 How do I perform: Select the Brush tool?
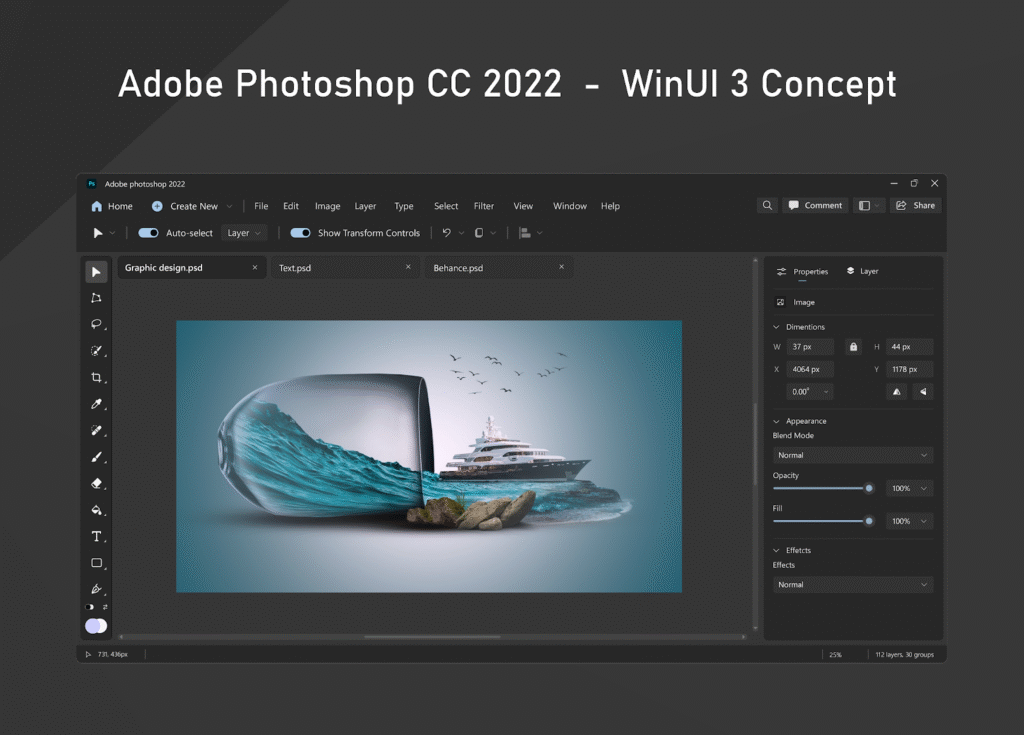[x=96, y=457]
